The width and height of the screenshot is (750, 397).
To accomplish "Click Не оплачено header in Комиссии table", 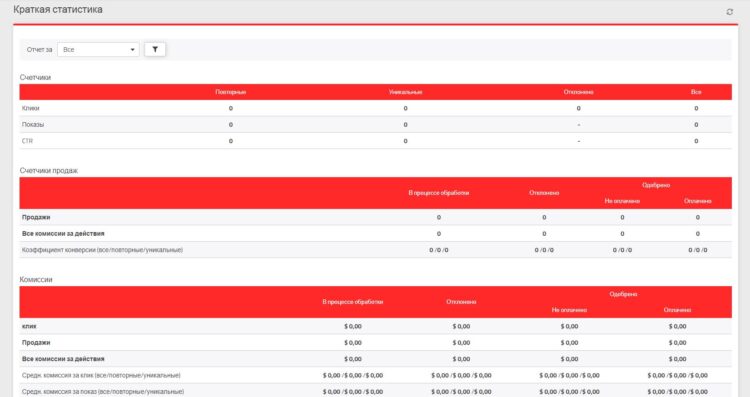I will (x=569, y=310).
